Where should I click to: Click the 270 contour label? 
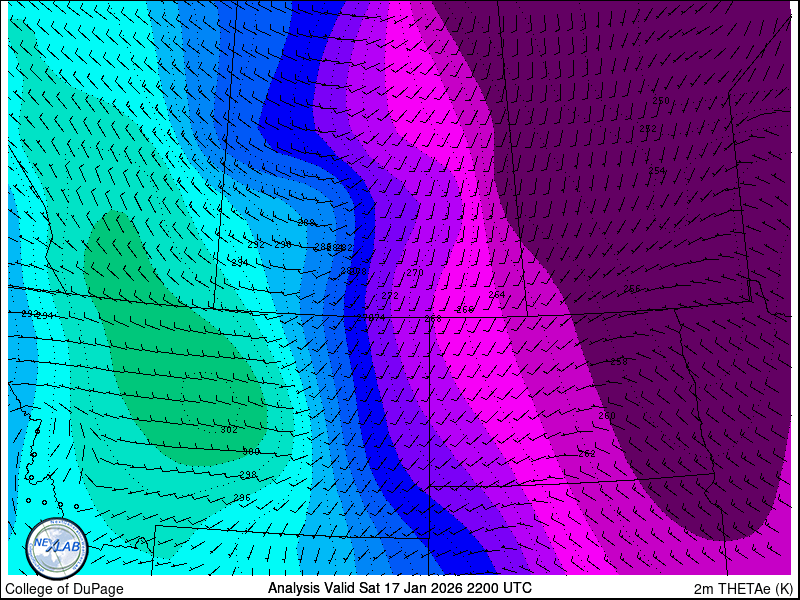click(415, 272)
